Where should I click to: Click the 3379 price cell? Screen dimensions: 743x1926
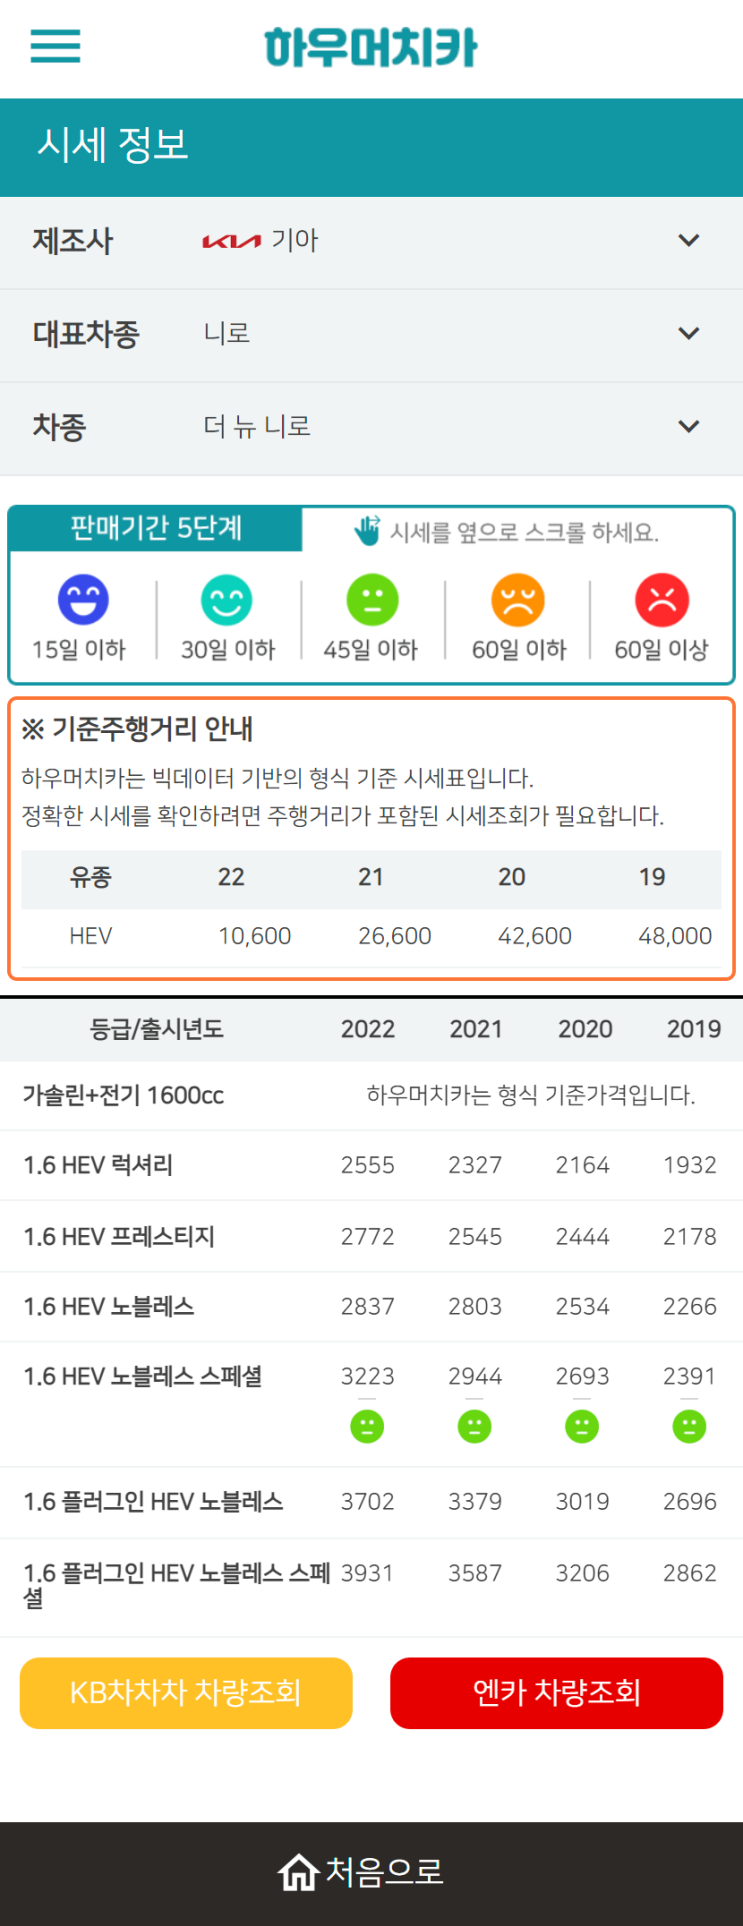pyautogui.click(x=475, y=1502)
